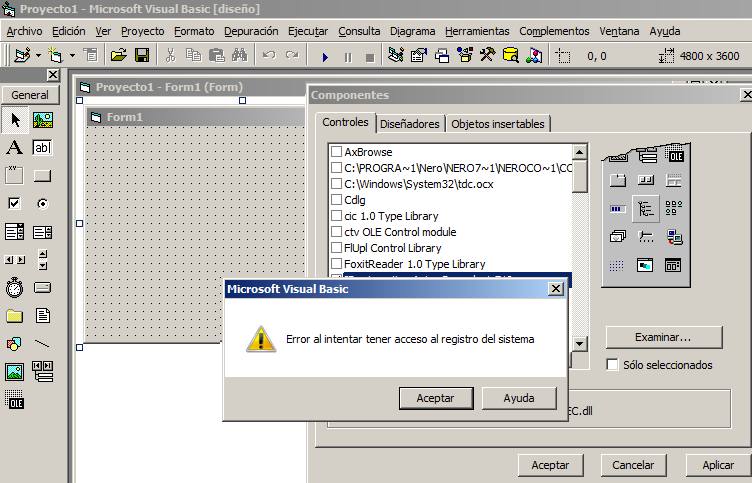Image resolution: width=752 pixels, height=483 pixels.
Task: Click the General toolbox tab button
Action: coord(30,95)
